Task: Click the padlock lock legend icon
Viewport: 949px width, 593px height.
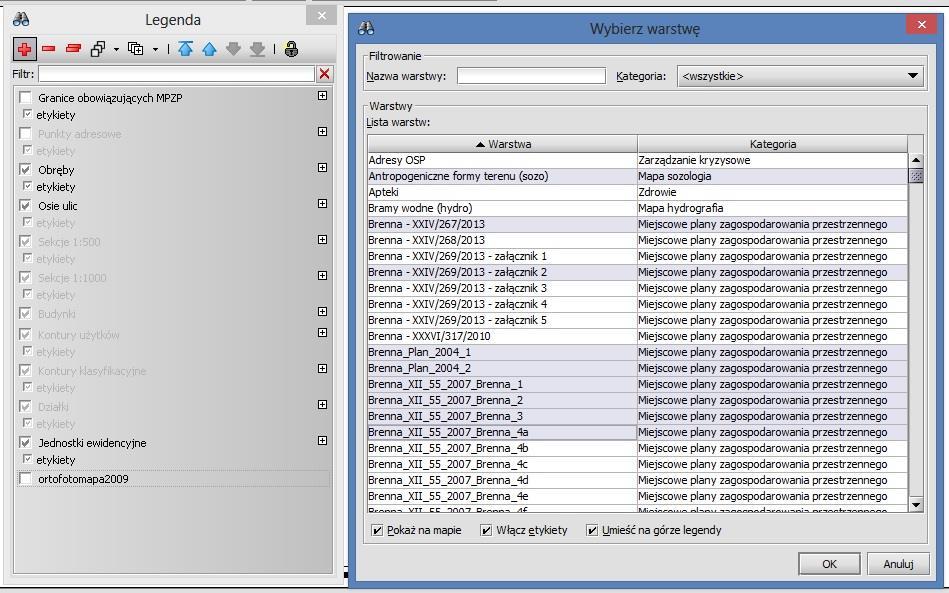Action: tap(291, 49)
